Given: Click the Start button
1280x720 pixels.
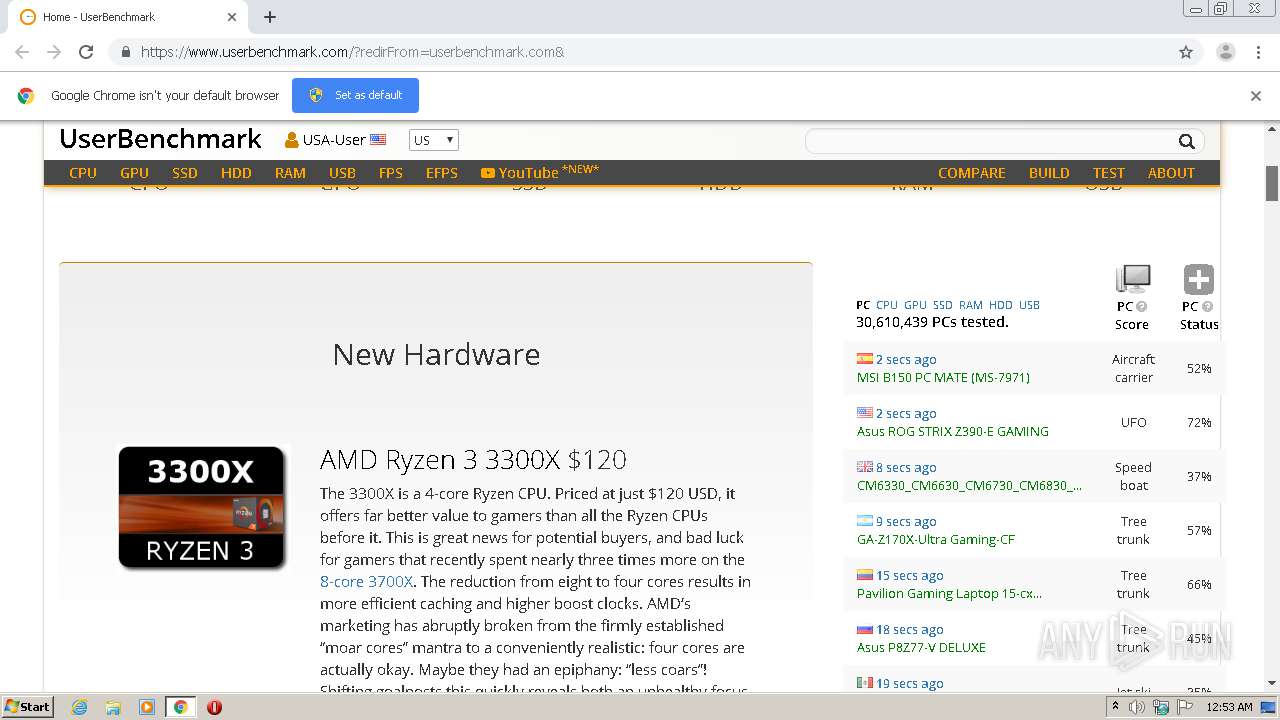Looking at the screenshot, I should (x=27, y=707).
